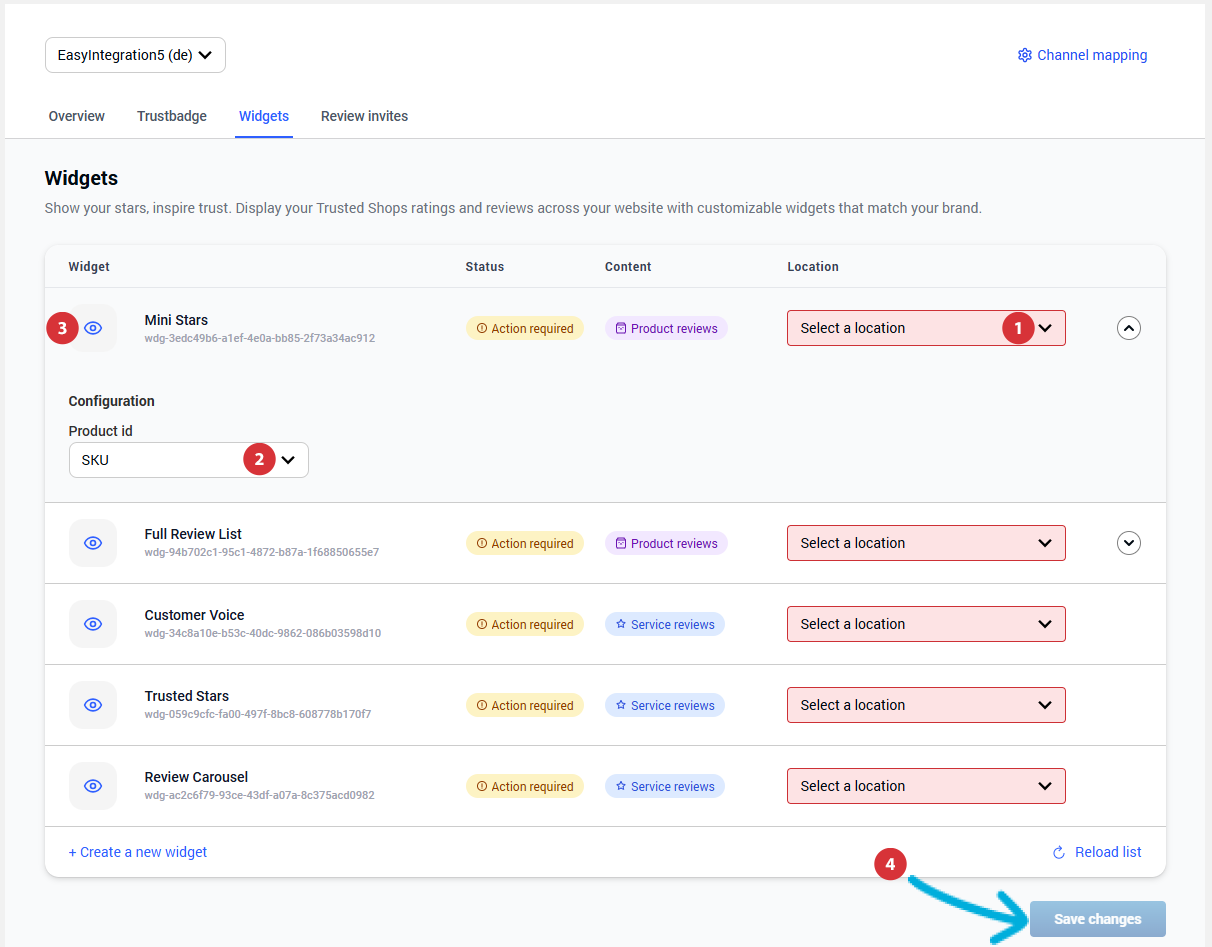The width and height of the screenshot is (1212, 947).
Task: Click the Save changes button
Action: (1097, 919)
